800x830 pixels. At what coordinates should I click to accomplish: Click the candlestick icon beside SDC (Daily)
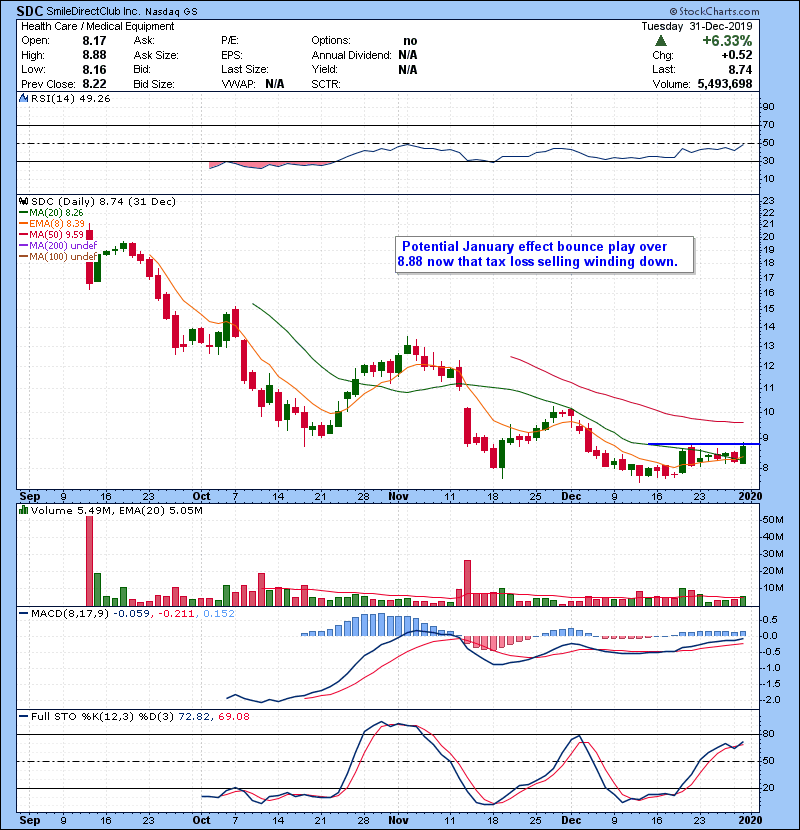coord(23,201)
